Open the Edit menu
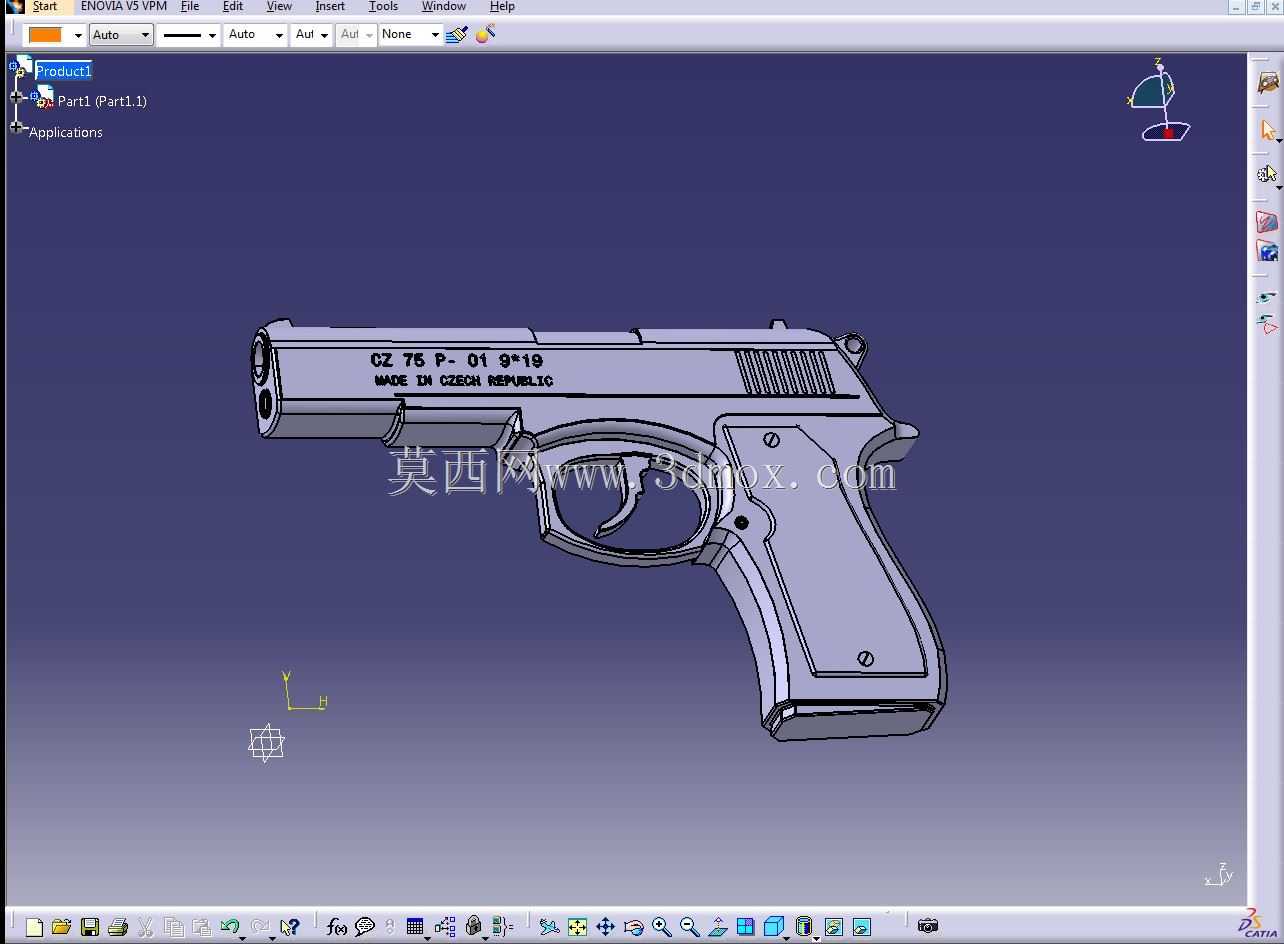This screenshot has height=944, width=1284. coord(233,6)
